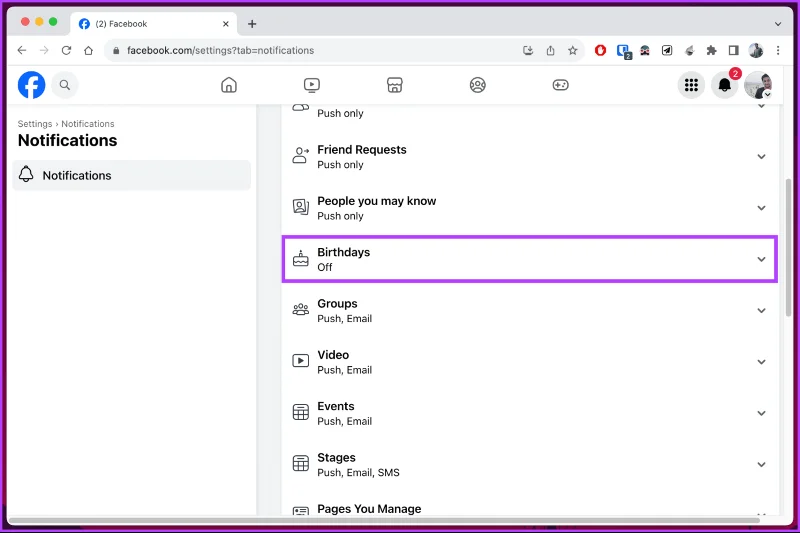Viewport: 800px width, 533px height.
Task: Go to the Home feed icon
Action: [x=229, y=85]
